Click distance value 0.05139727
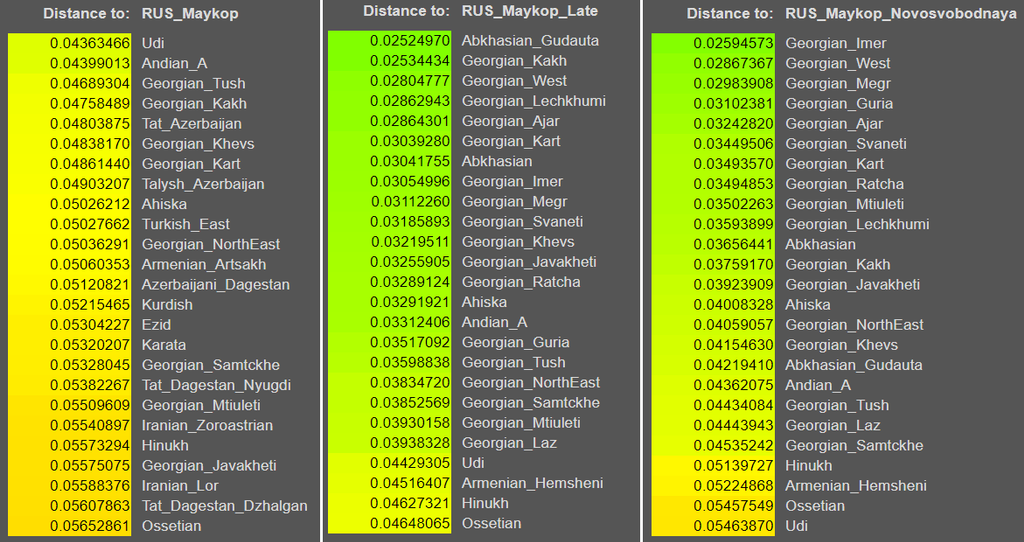 (x=733, y=466)
